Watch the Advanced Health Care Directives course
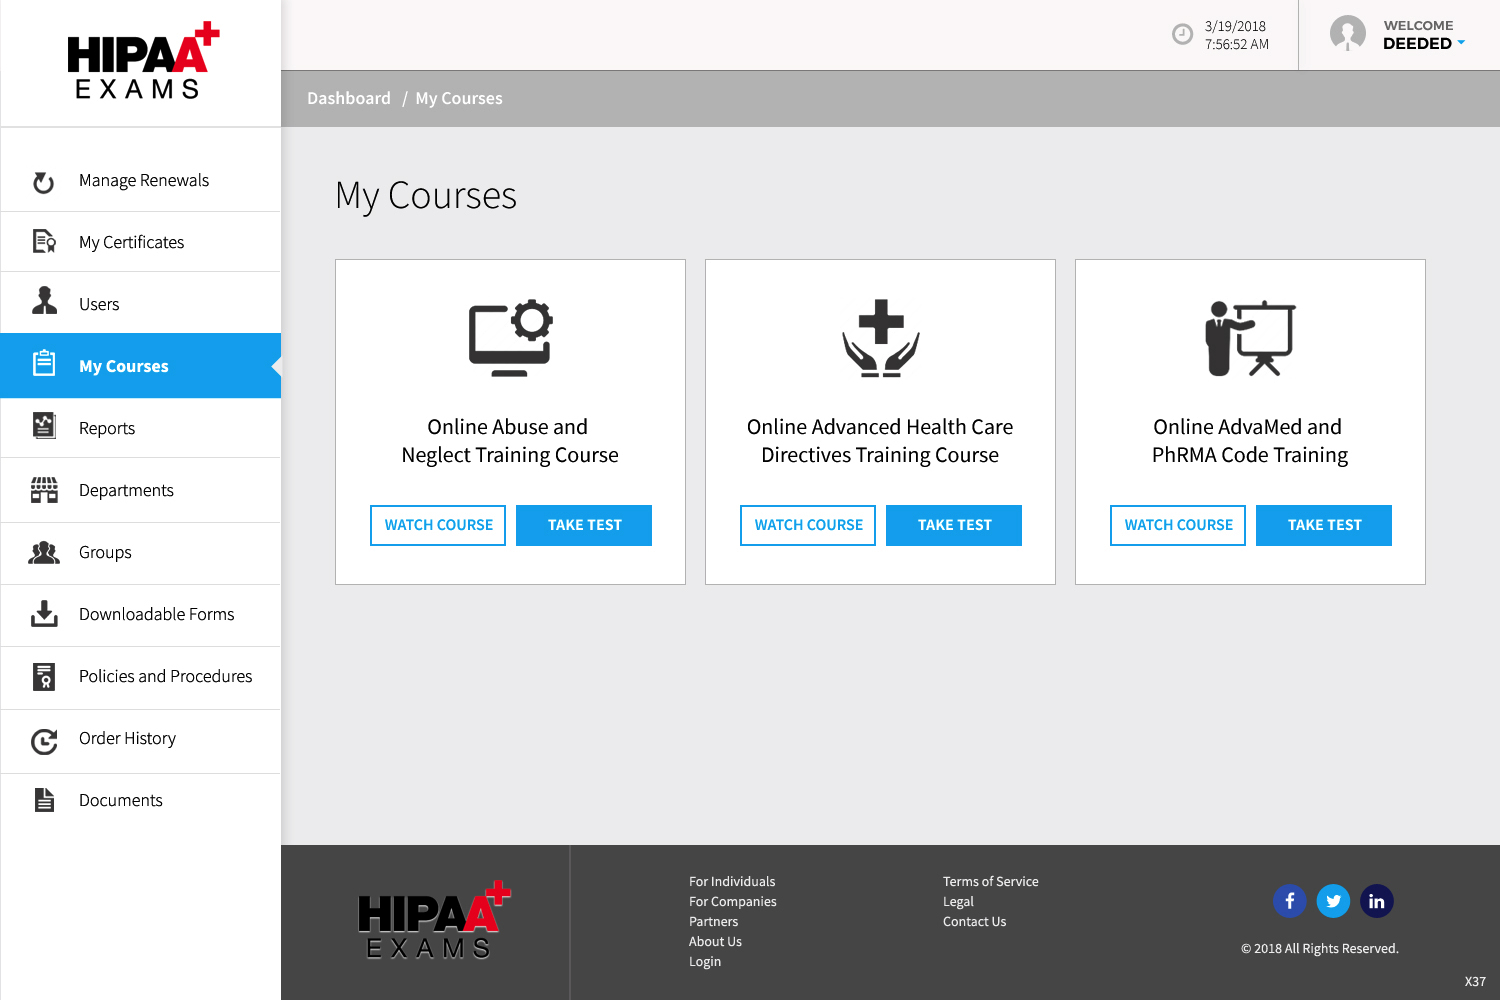This screenshot has width=1500, height=1000. click(x=808, y=525)
